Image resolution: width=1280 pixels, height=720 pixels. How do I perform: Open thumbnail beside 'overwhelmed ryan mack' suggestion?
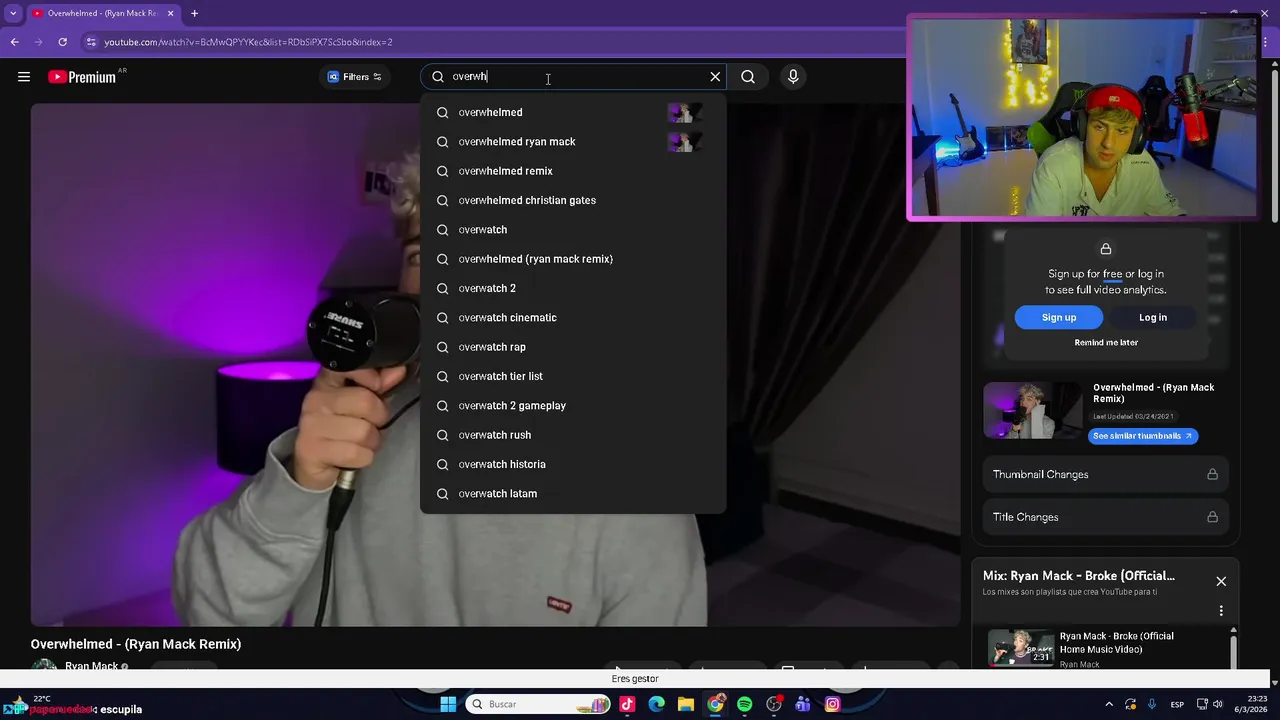tap(684, 142)
